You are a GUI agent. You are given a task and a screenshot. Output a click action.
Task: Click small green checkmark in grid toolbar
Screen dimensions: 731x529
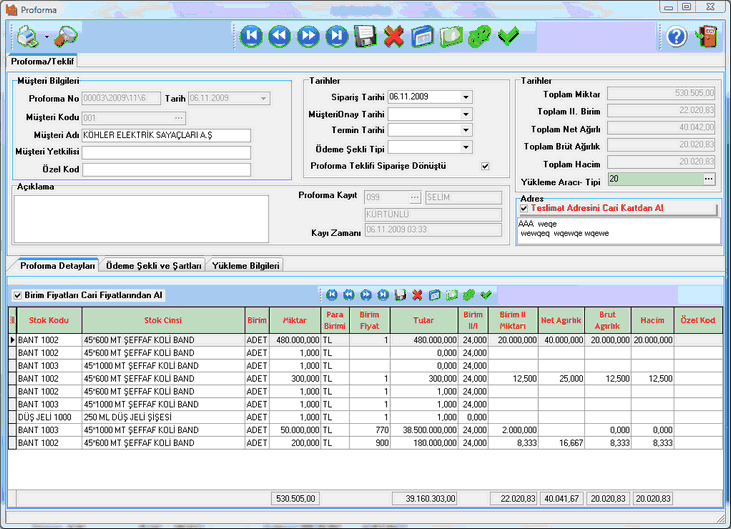pos(486,295)
